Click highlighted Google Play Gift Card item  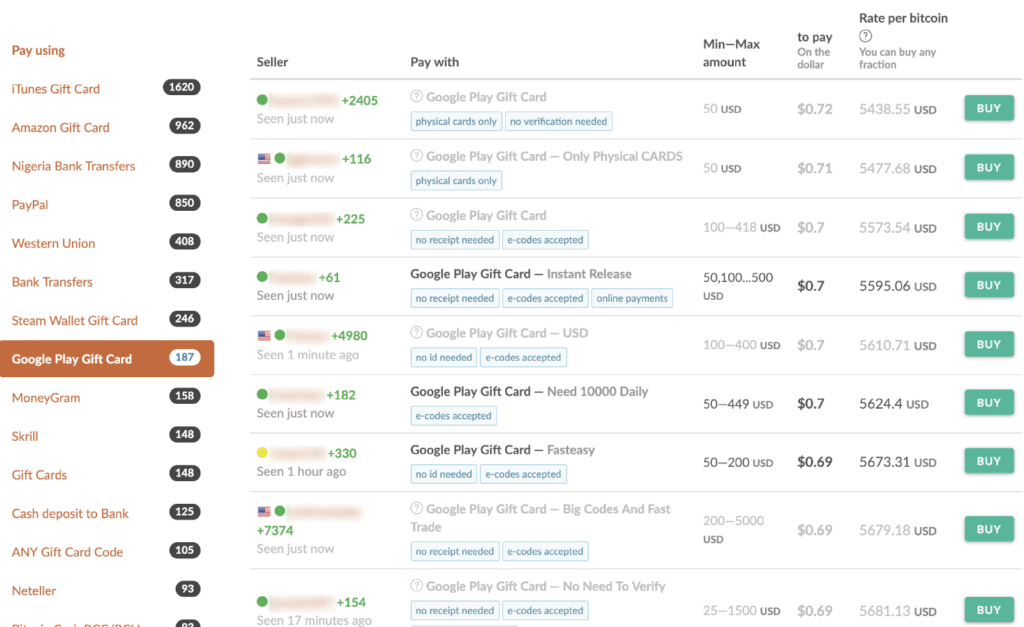click(x=107, y=359)
